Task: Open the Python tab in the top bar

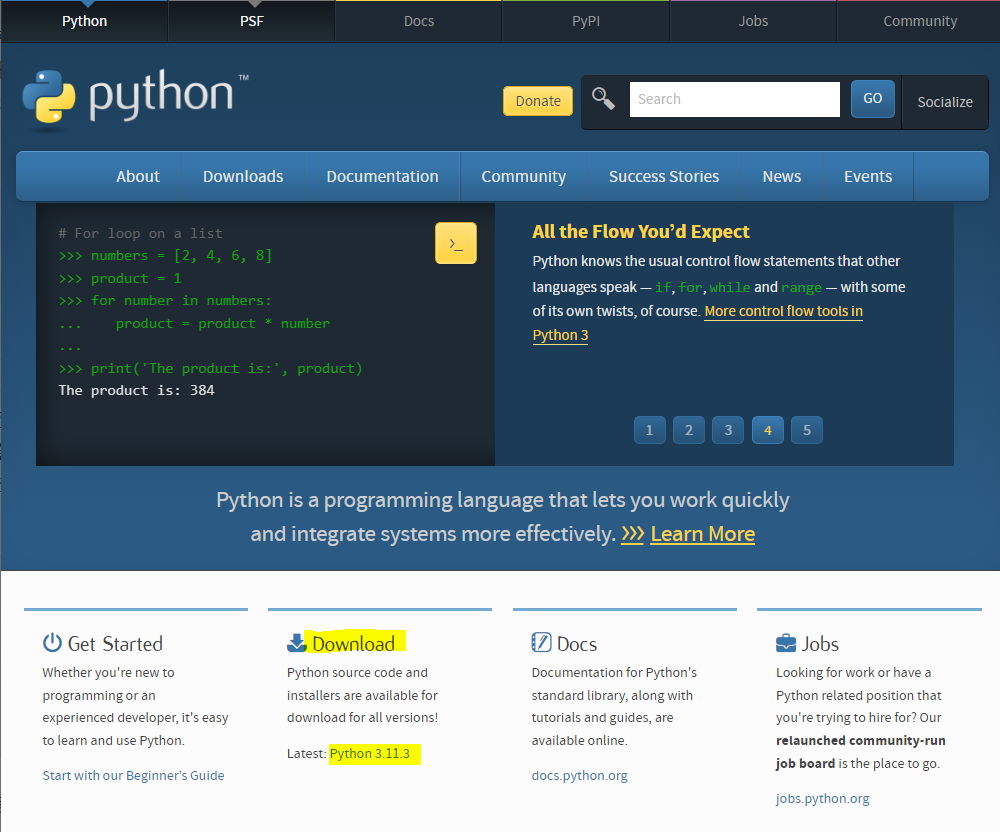Action: [x=84, y=21]
